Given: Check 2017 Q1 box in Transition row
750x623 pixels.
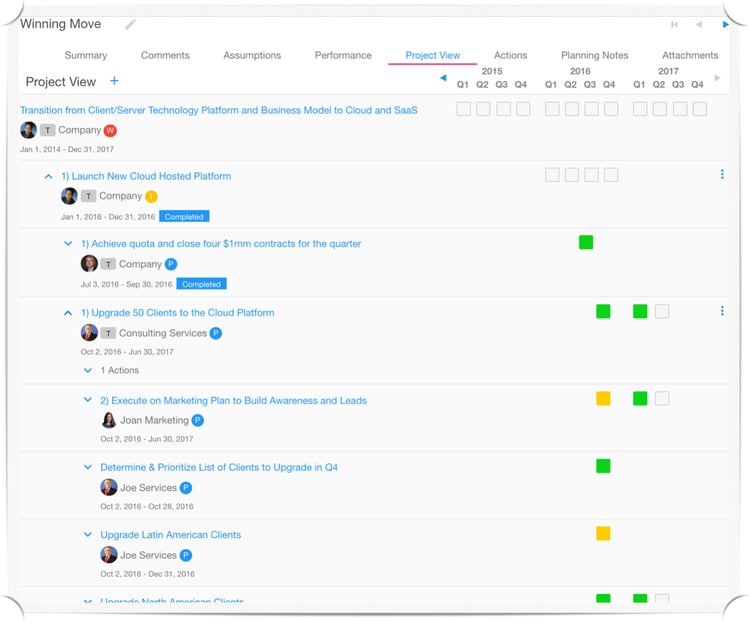Looking at the screenshot, I should click(x=640, y=109).
